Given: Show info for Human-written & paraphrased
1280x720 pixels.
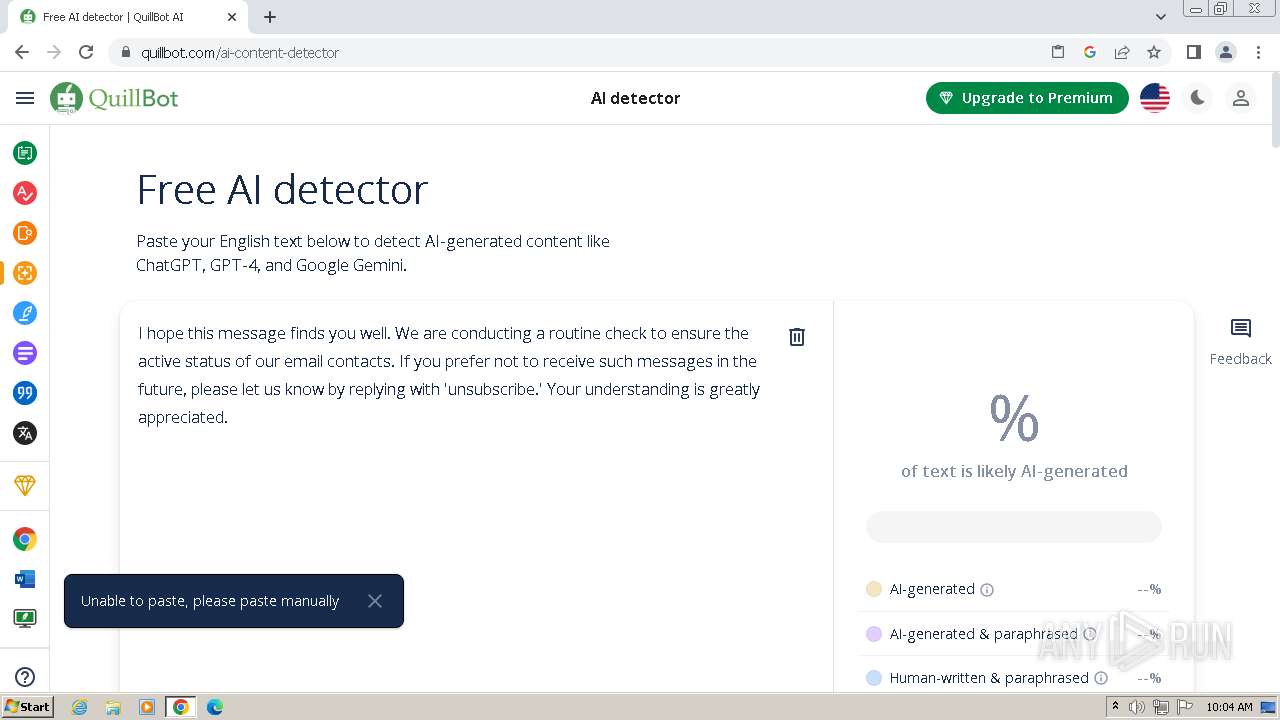Looking at the screenshot, I should click(1101, 678).
